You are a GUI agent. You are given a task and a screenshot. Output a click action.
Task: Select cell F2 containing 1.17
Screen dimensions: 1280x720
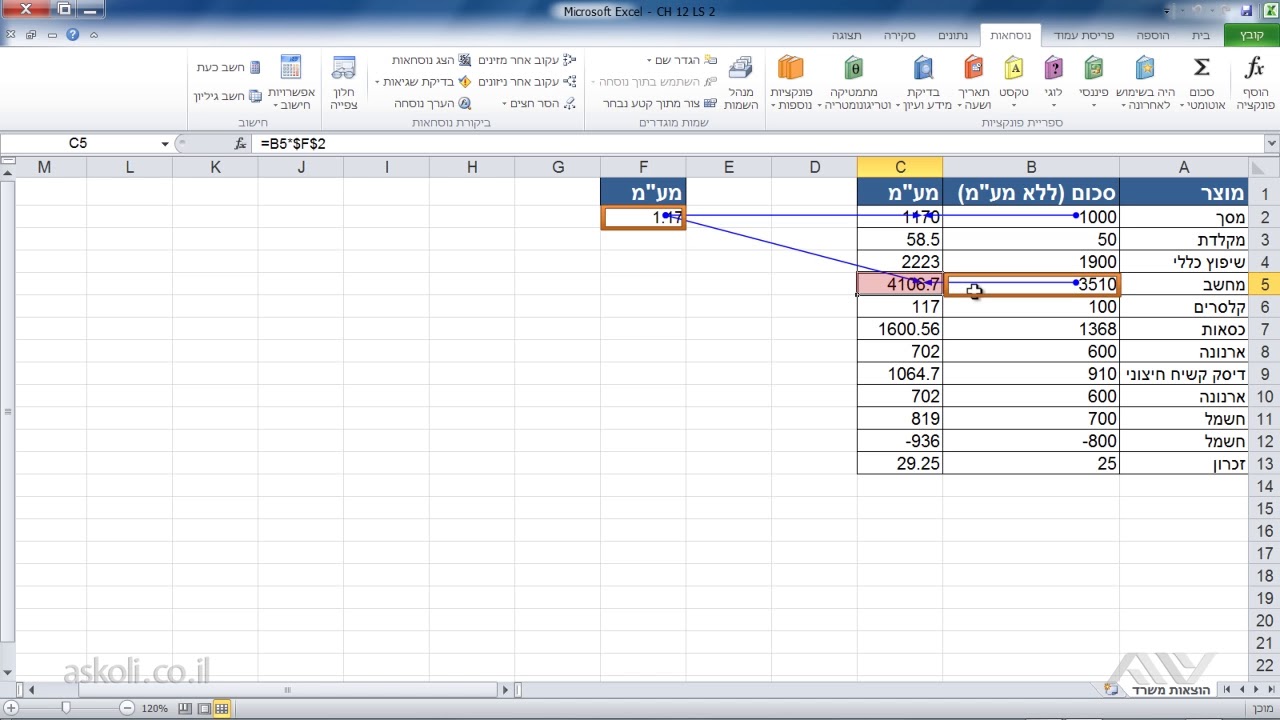point(643,217)
